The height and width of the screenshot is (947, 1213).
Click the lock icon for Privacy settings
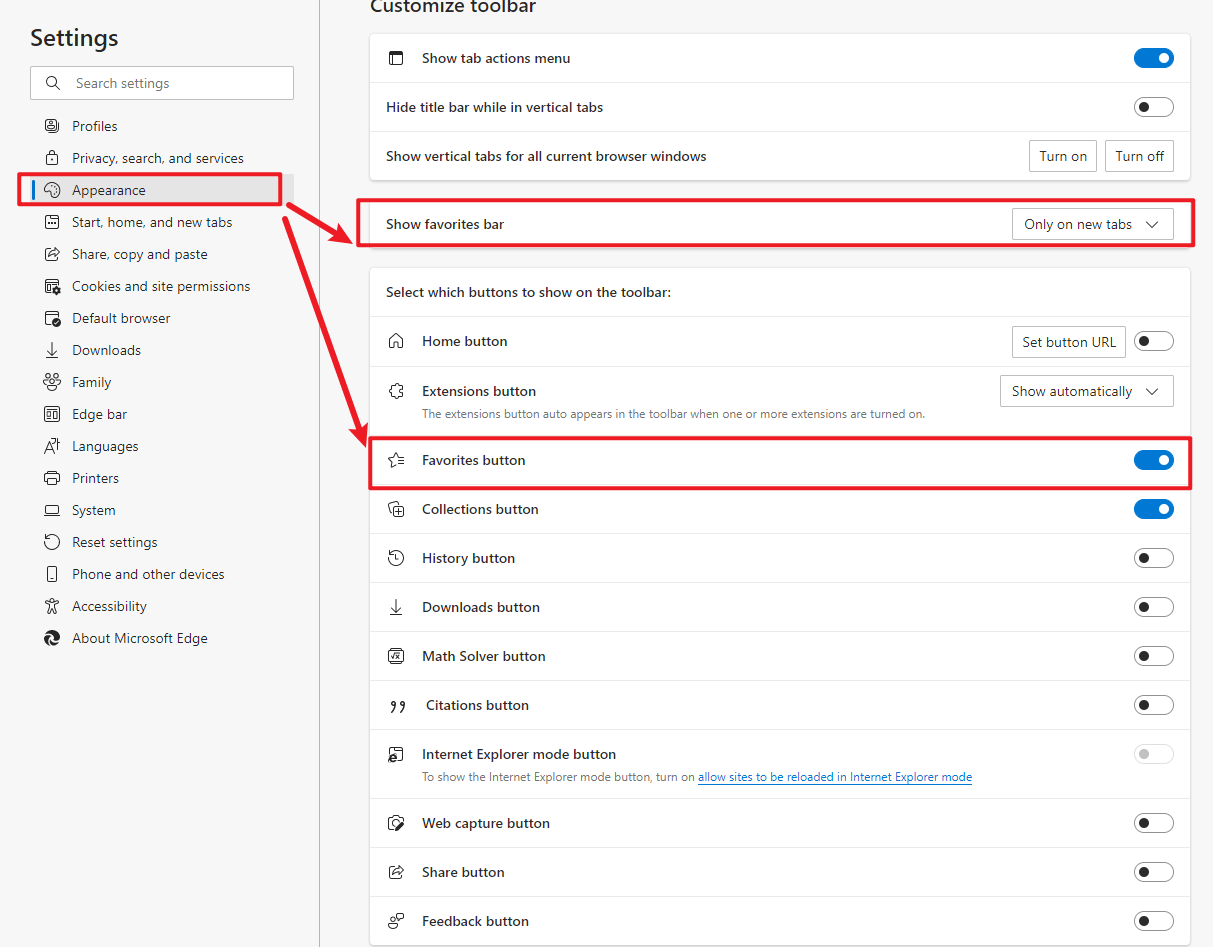click(x=52, y=158)
